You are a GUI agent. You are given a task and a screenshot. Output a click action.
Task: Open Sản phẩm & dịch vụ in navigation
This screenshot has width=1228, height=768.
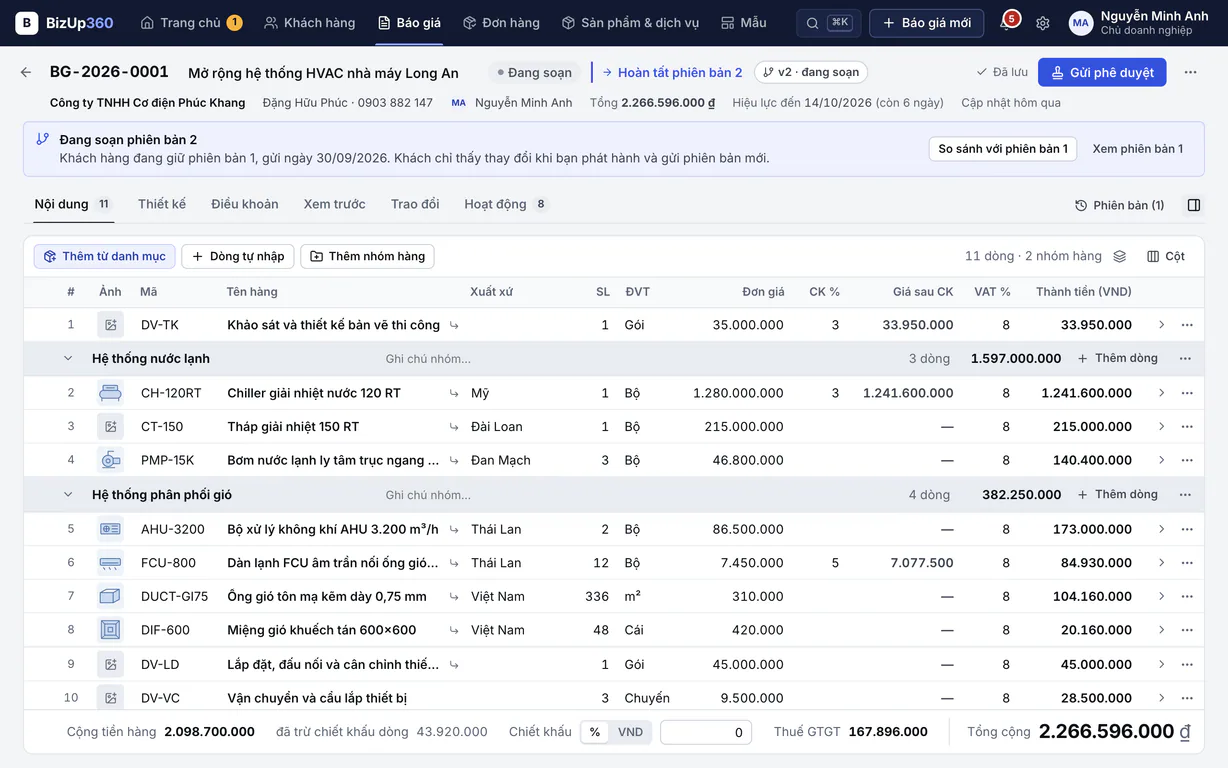pyautogui.click(x=630, y=23)
